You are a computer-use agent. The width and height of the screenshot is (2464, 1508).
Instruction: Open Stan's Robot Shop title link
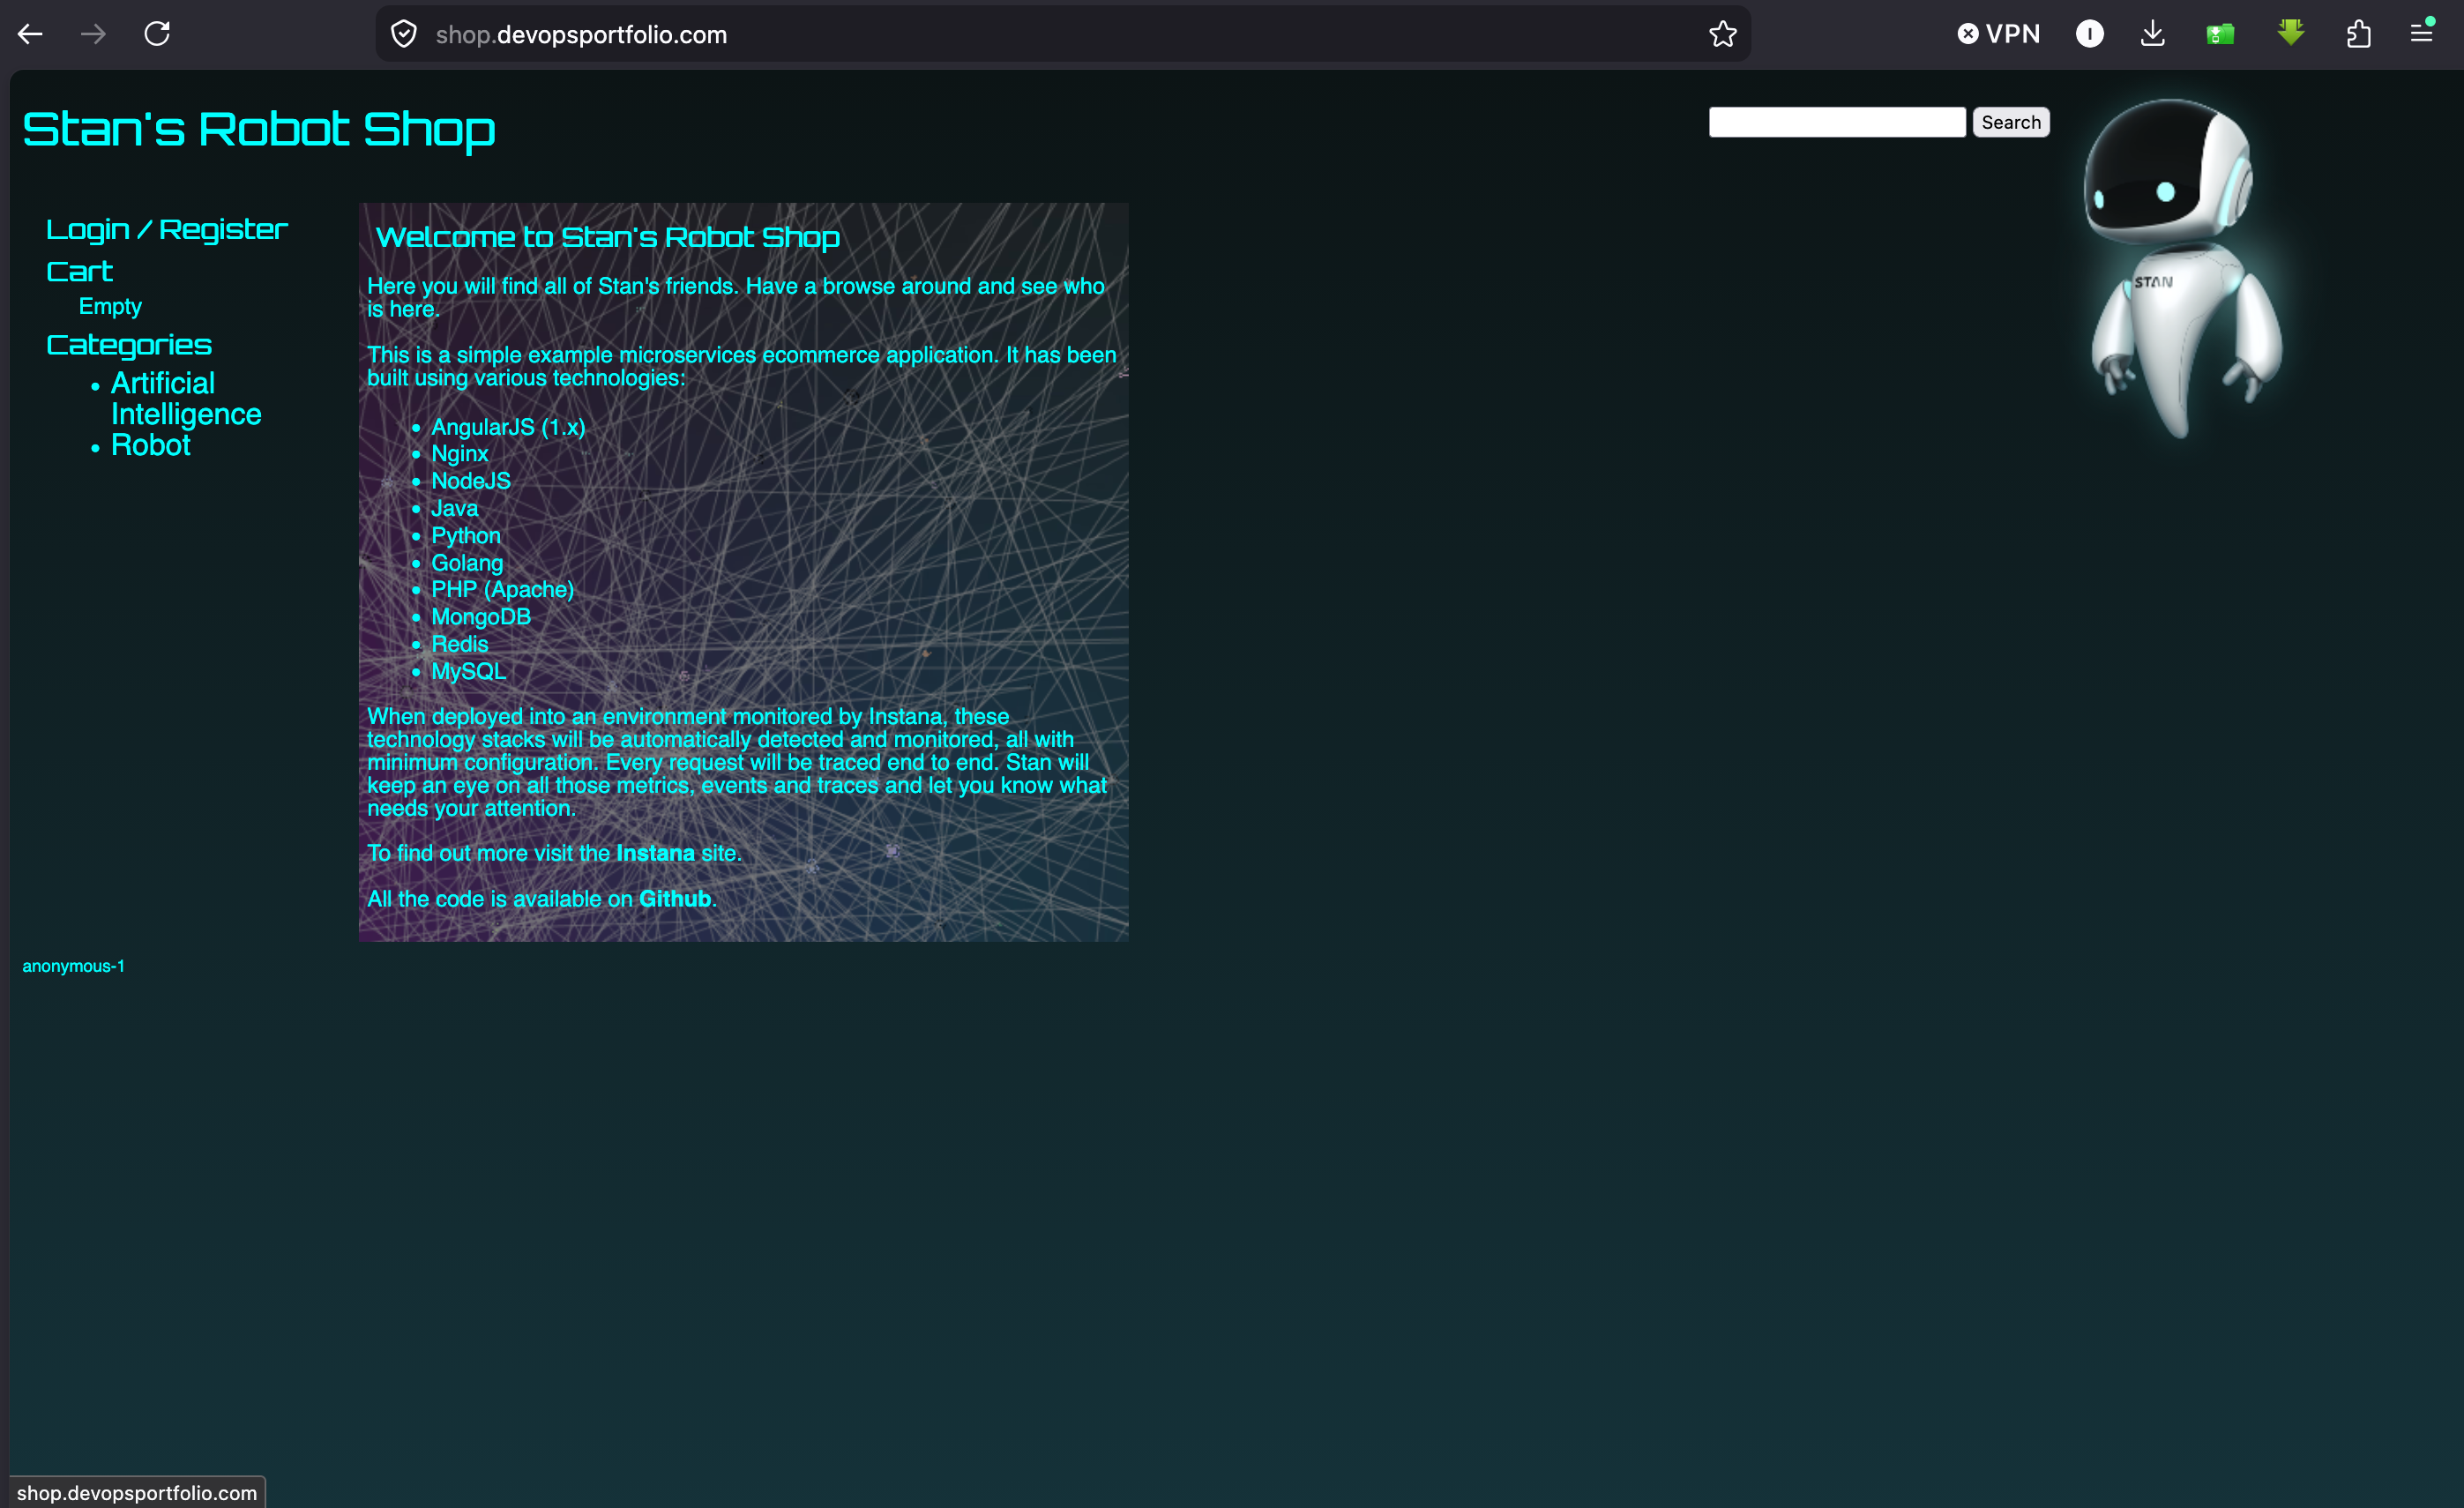[259, 130]
